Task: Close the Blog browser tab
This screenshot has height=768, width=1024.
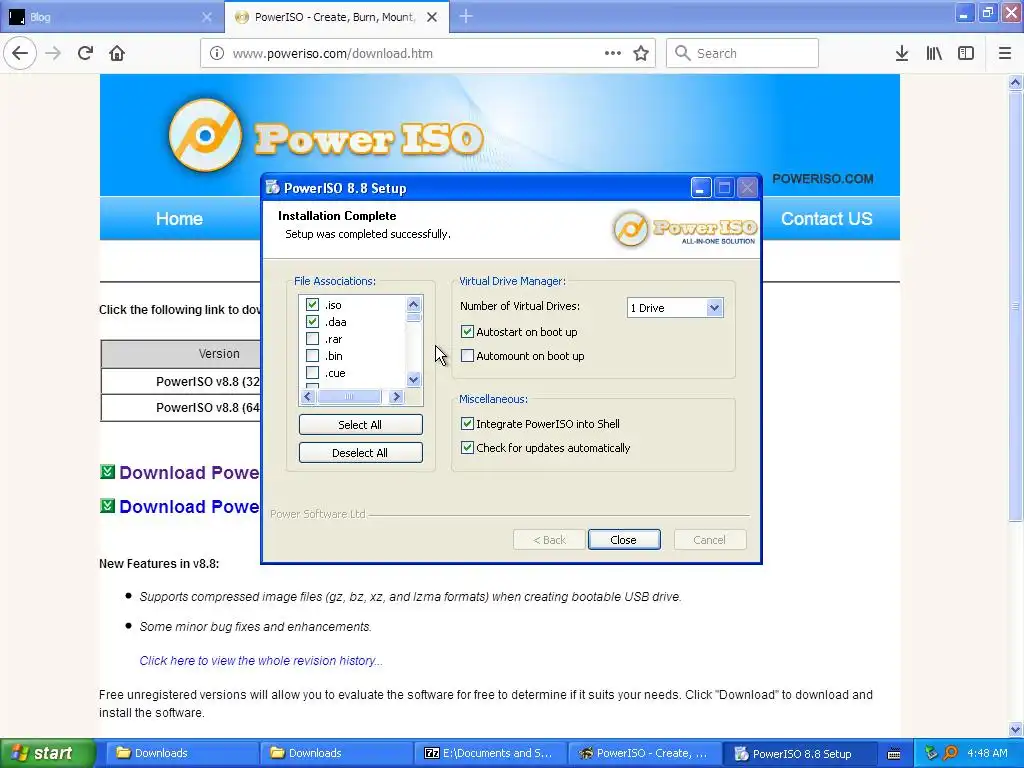Action: point(207,17)
